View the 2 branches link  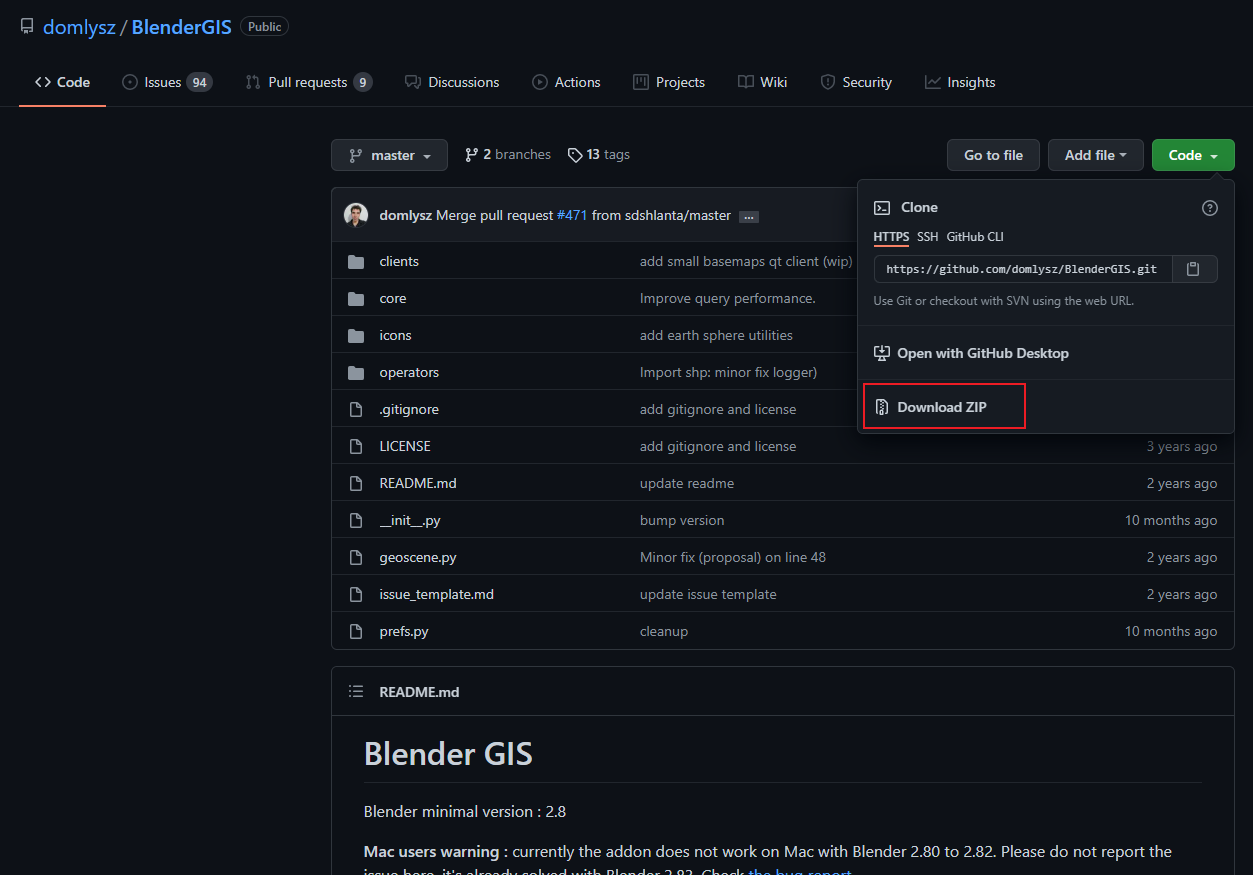(508, 155)
